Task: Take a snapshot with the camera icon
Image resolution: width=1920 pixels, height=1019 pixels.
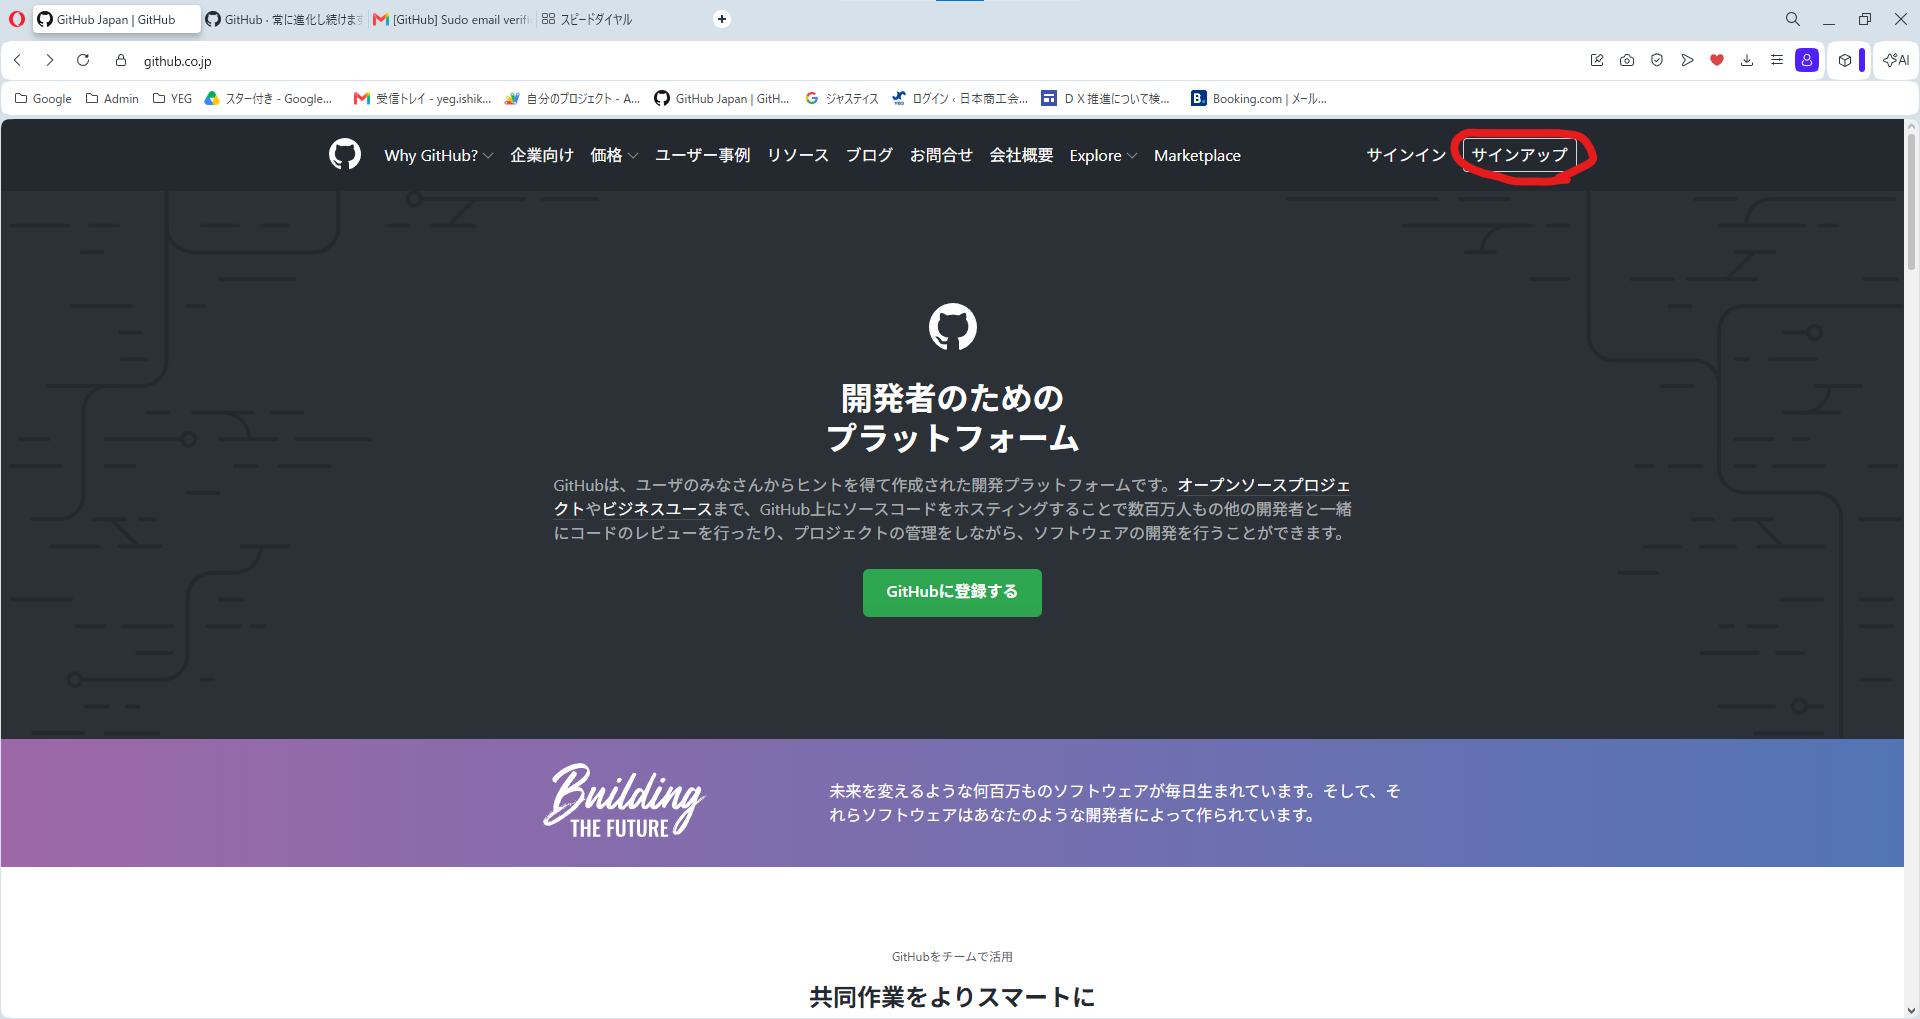Action: point(1627,60)
